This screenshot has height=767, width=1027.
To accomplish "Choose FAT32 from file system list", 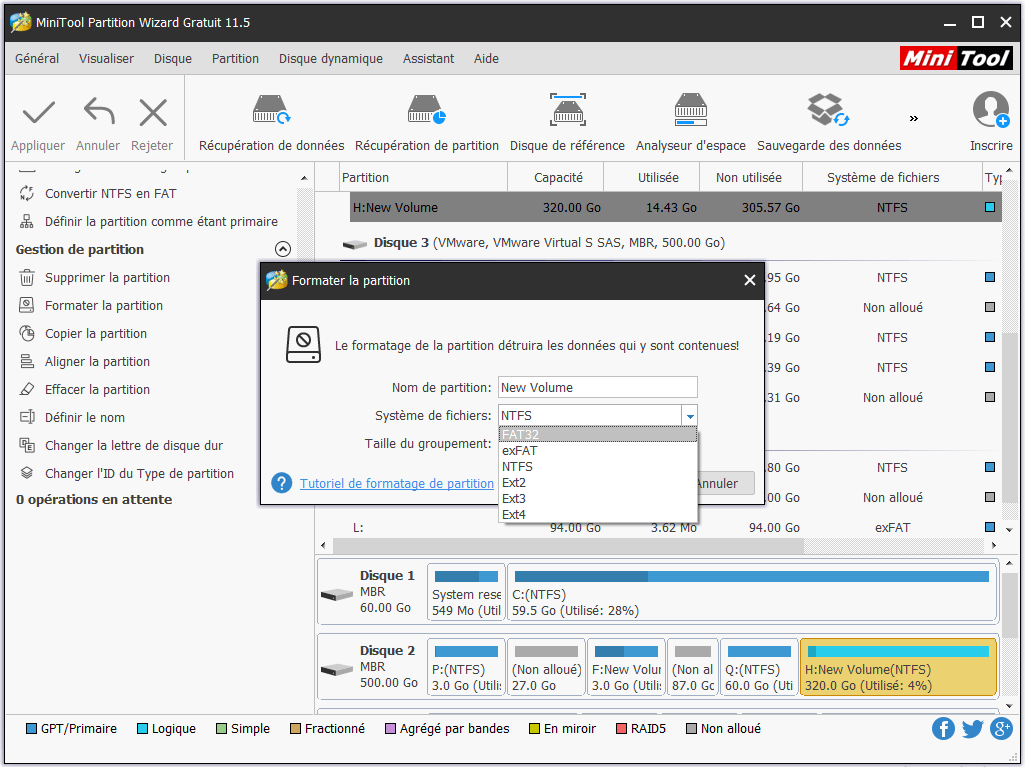I will (597, 434).
